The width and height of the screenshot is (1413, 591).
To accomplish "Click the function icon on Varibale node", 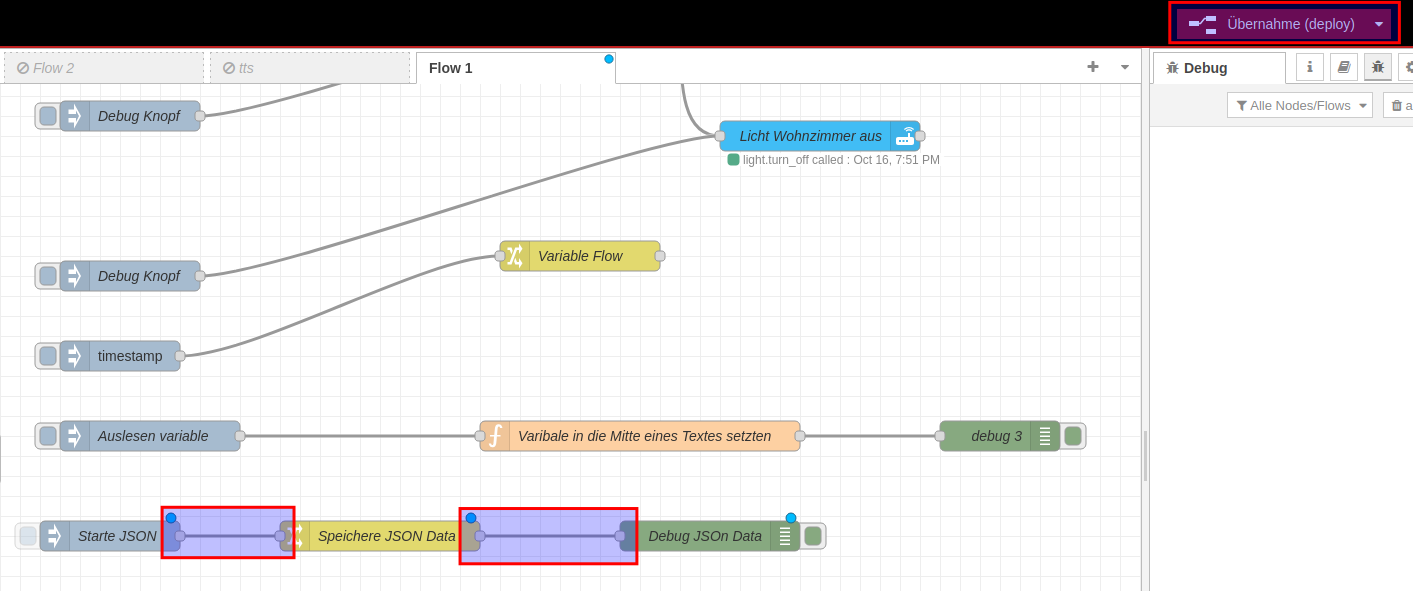I will coord(495,436).
